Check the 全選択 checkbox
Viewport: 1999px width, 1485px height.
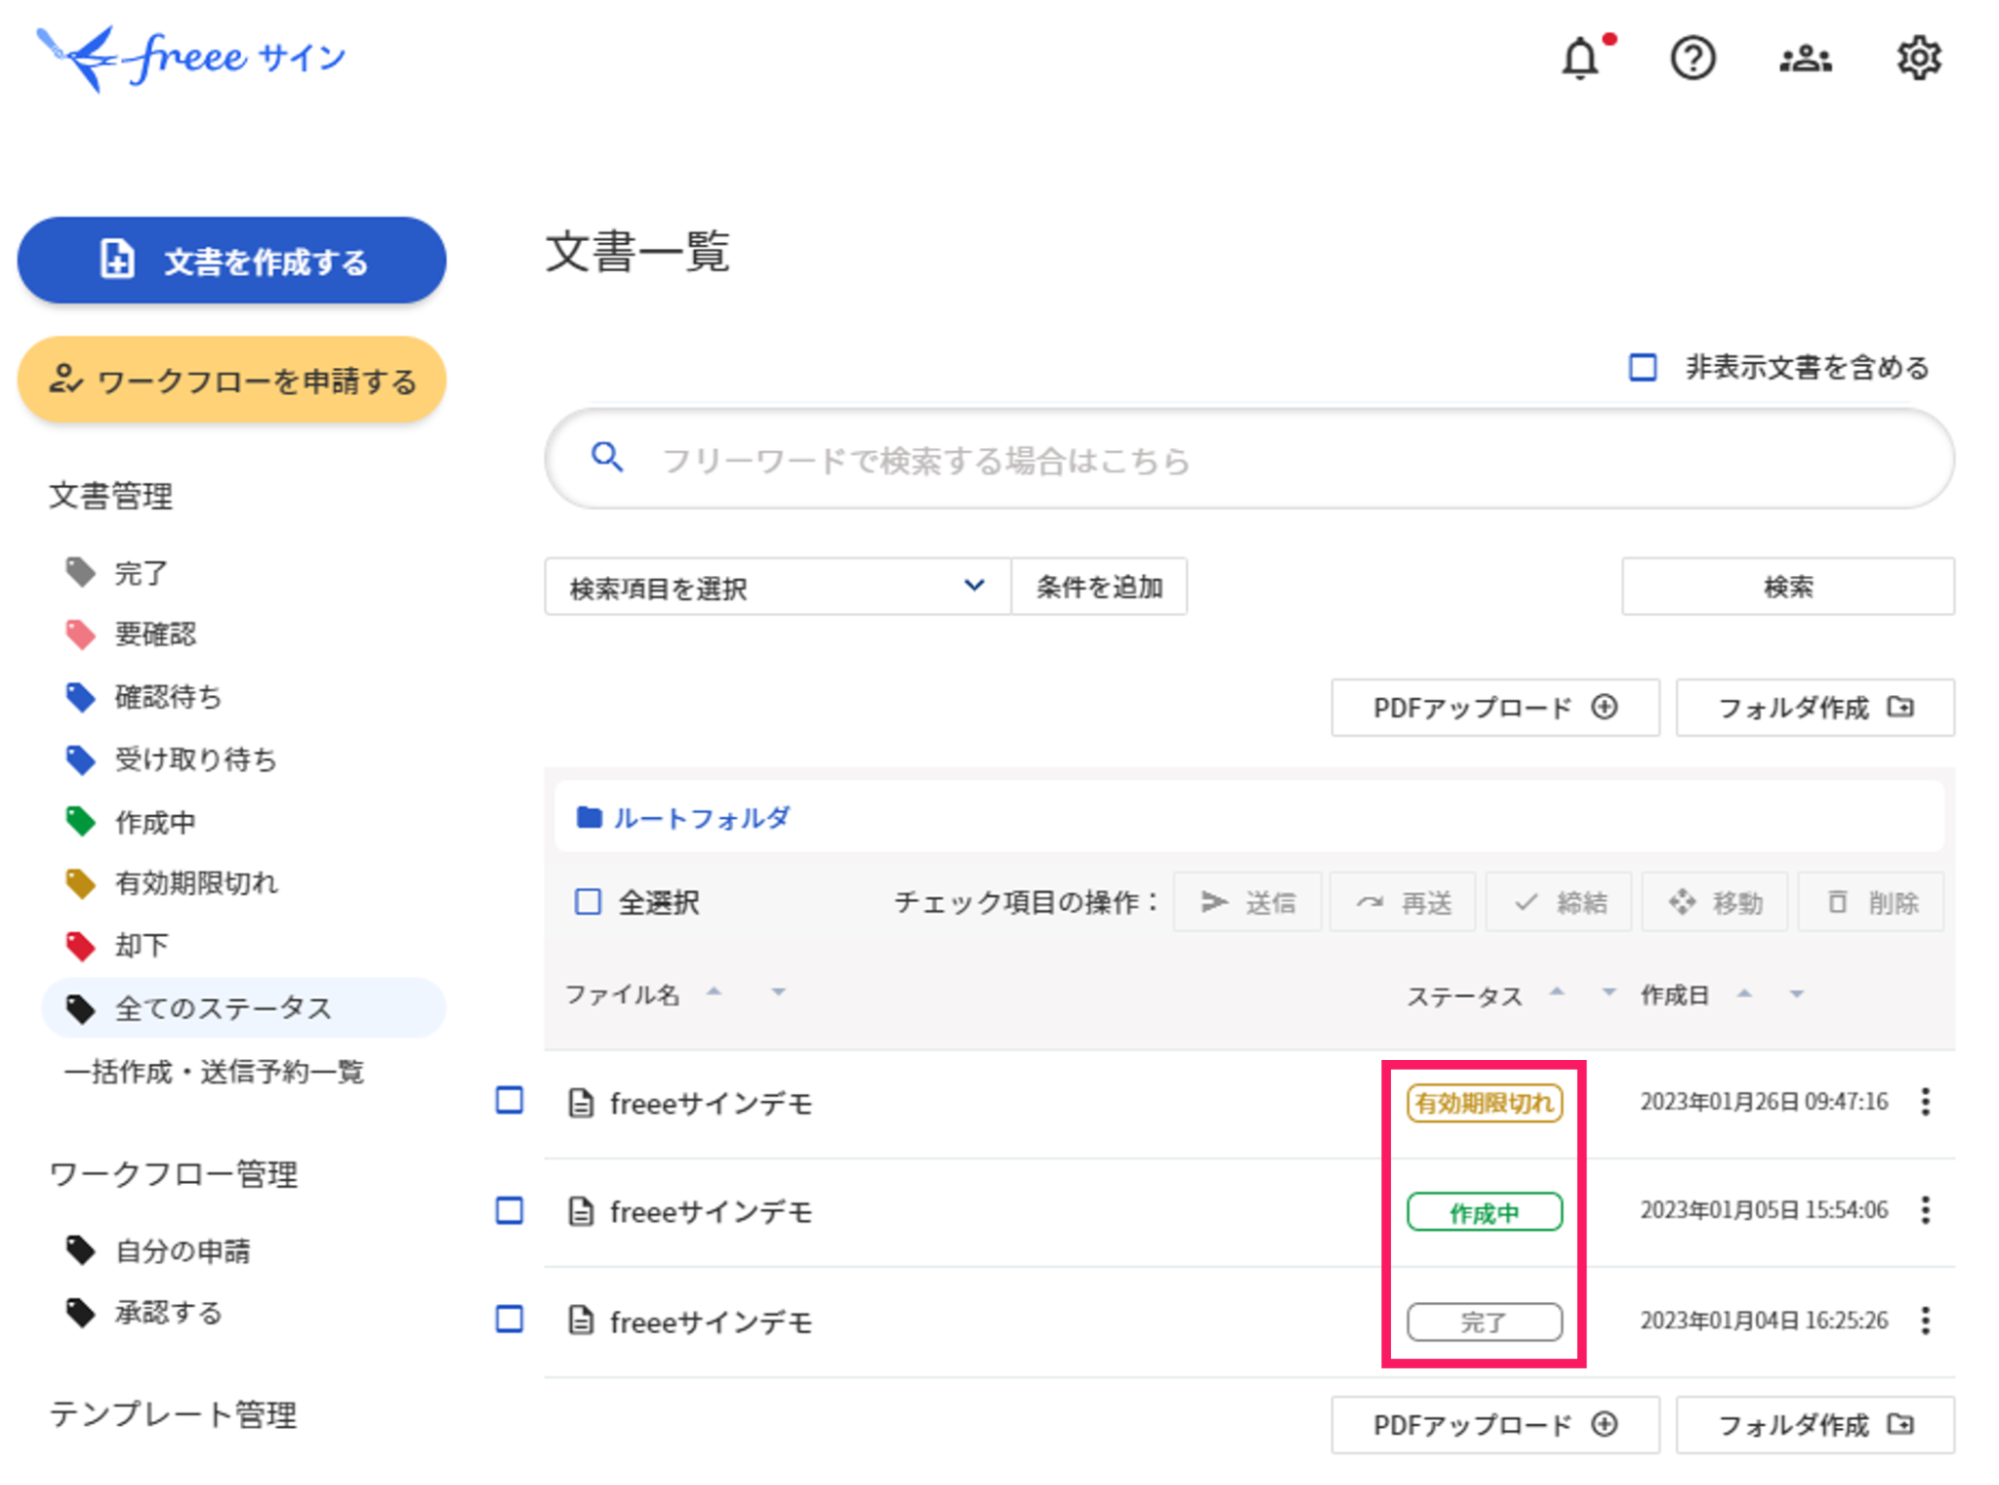588,901
